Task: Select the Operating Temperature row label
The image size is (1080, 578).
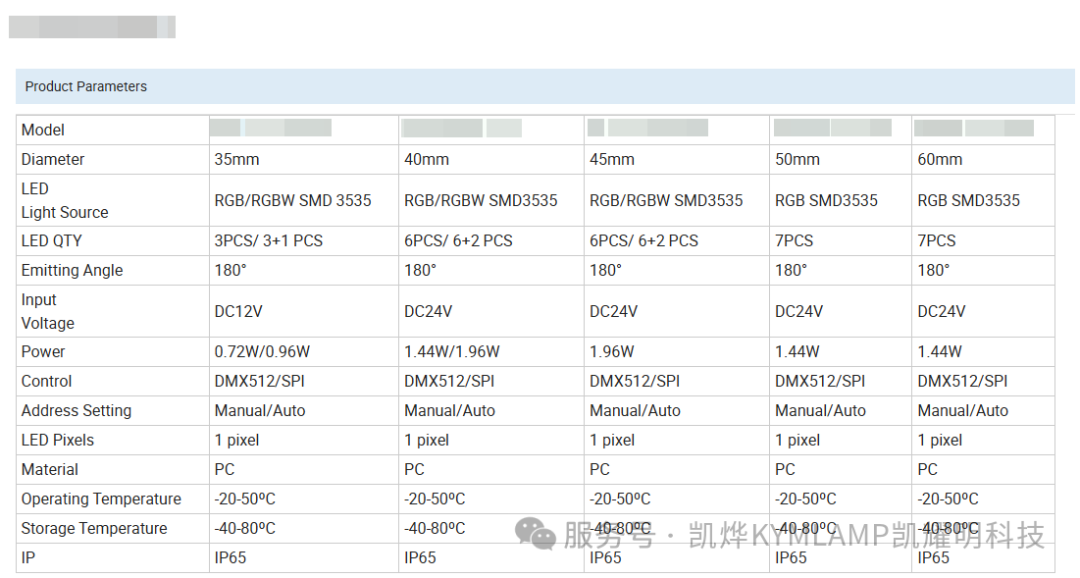Action: (x=101, y=499)
